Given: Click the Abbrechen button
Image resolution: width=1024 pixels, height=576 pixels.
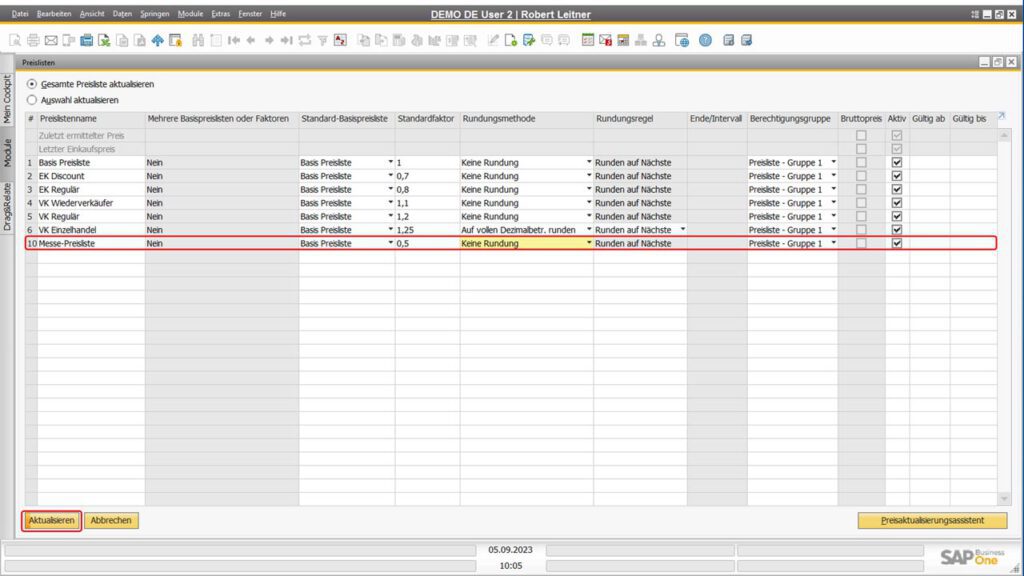Looking at the screenshot, I should (111, 520).
